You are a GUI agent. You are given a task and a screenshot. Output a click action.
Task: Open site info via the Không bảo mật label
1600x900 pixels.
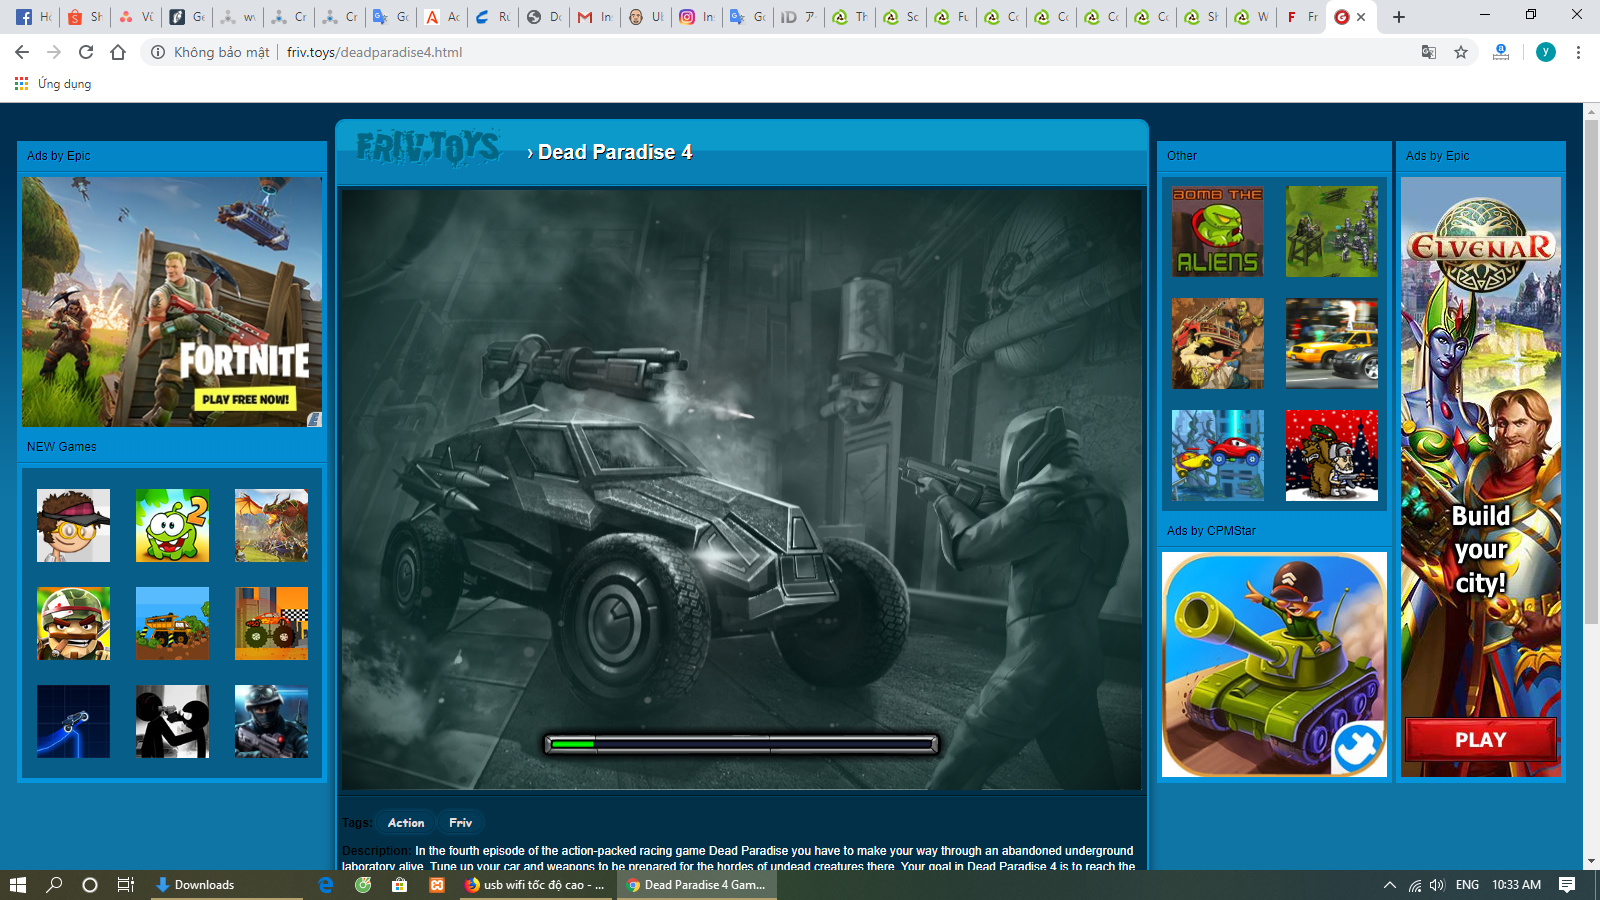point(224,52)
